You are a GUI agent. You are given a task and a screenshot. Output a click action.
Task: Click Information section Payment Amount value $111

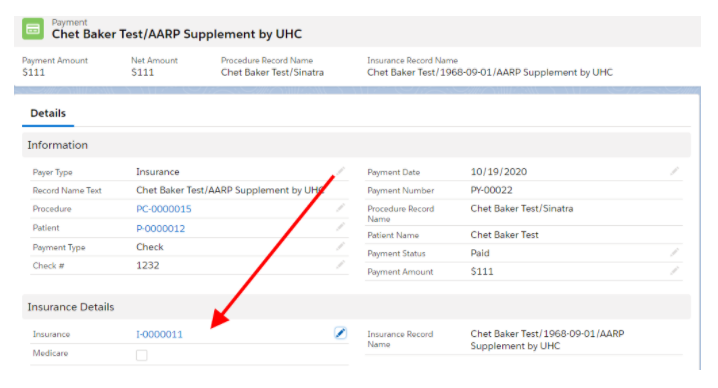[x=482, y=272]
